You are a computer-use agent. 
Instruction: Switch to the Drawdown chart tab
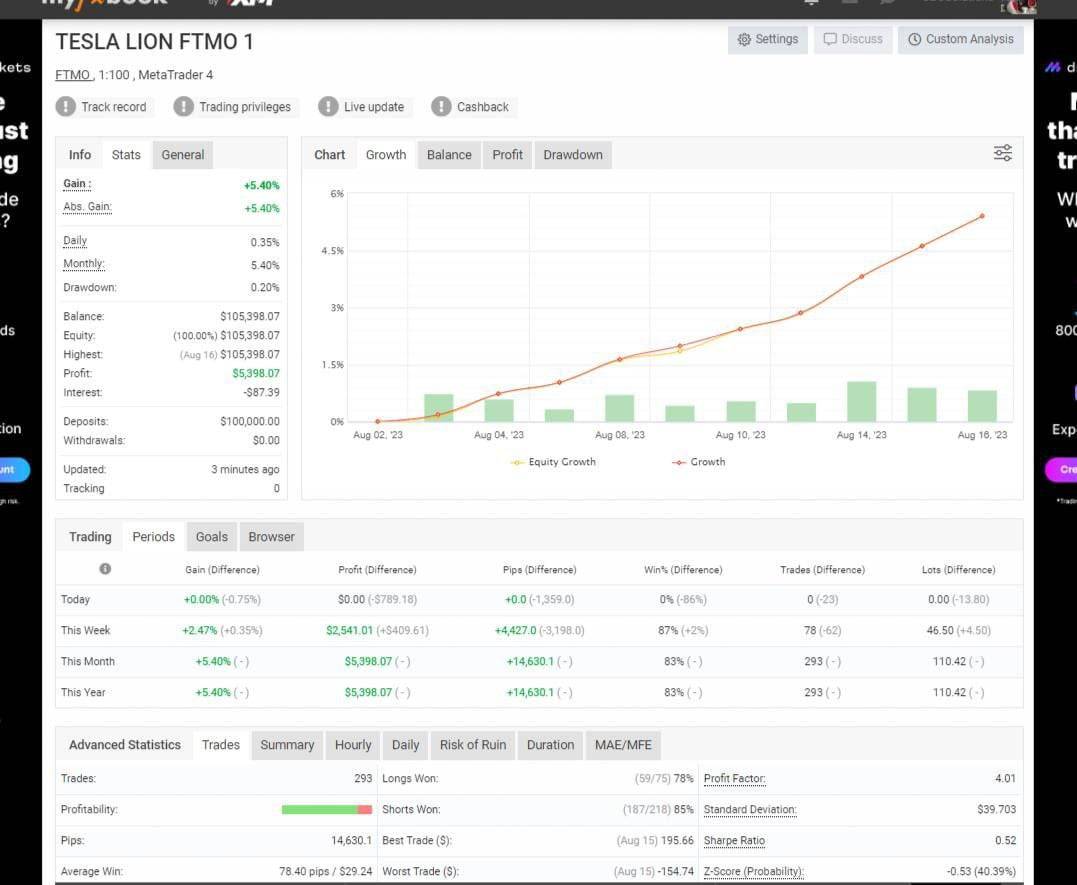pos(573,155)
